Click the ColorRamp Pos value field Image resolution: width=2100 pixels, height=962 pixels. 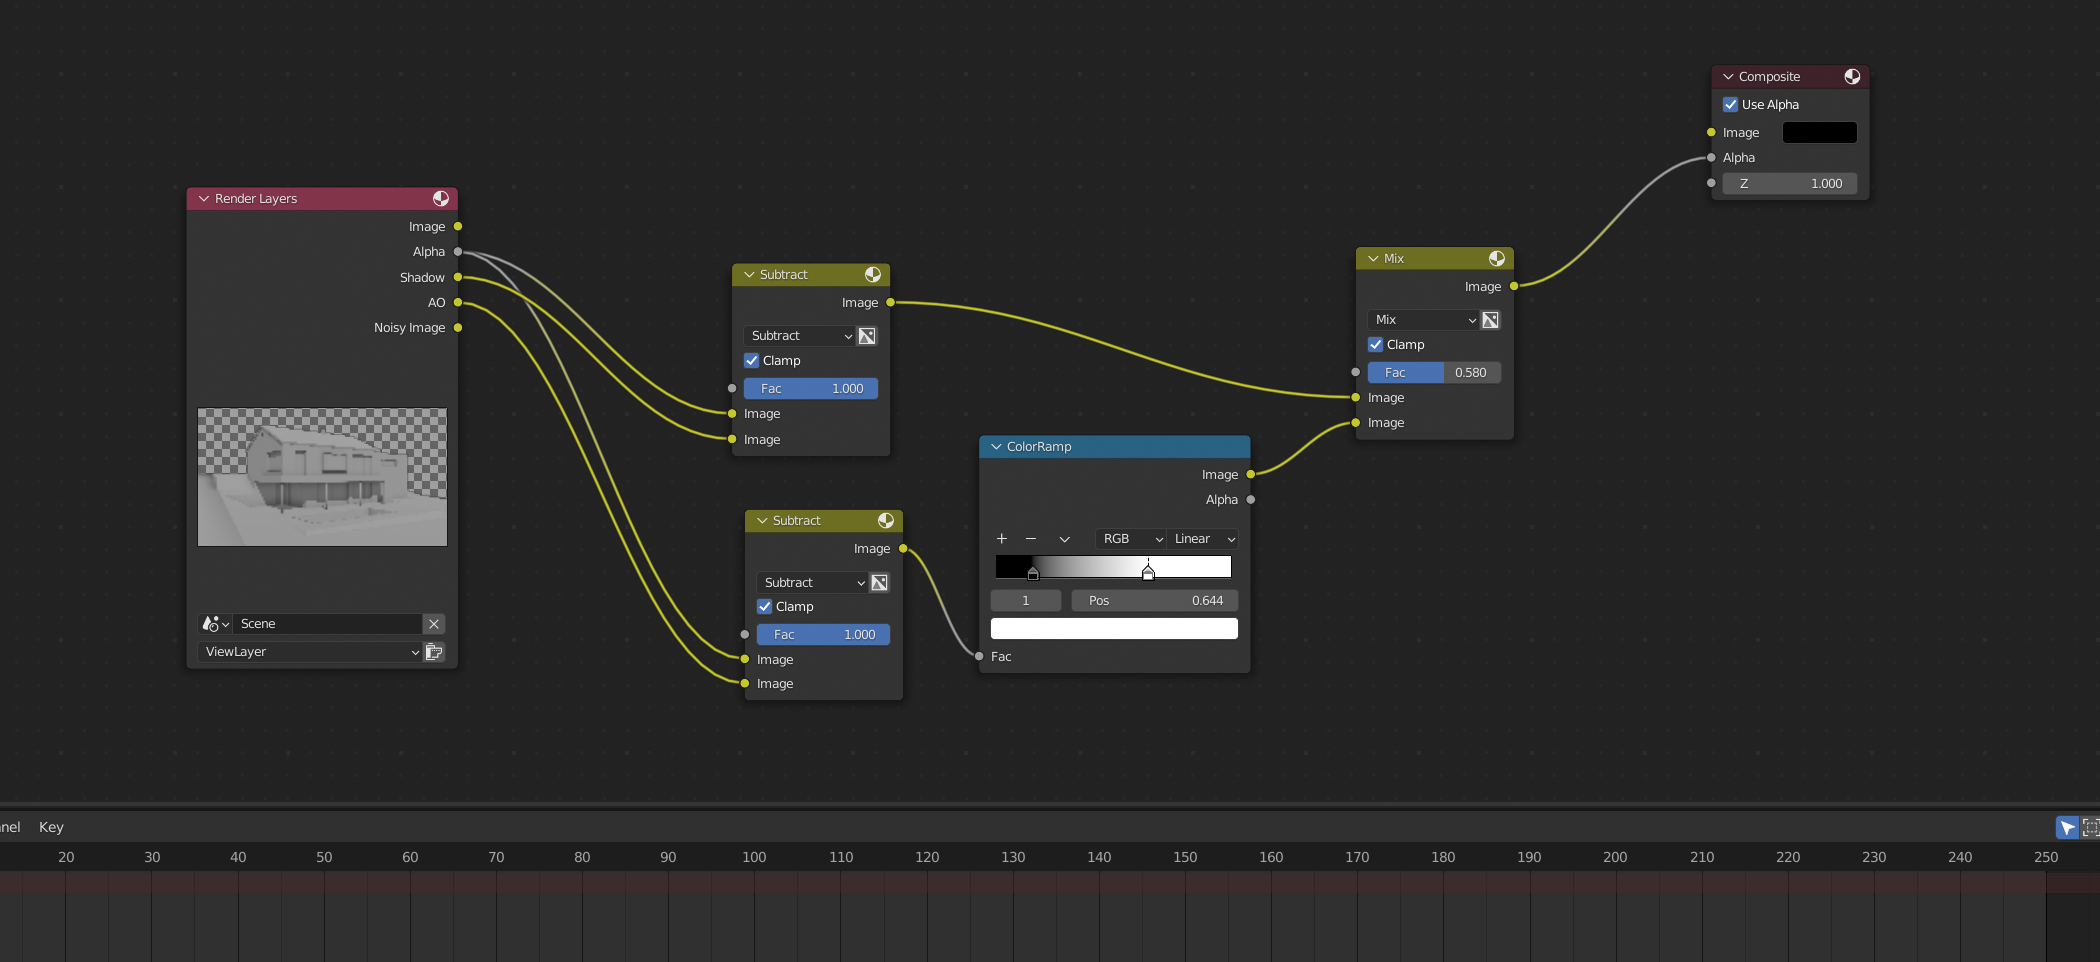click(1155, 601)
